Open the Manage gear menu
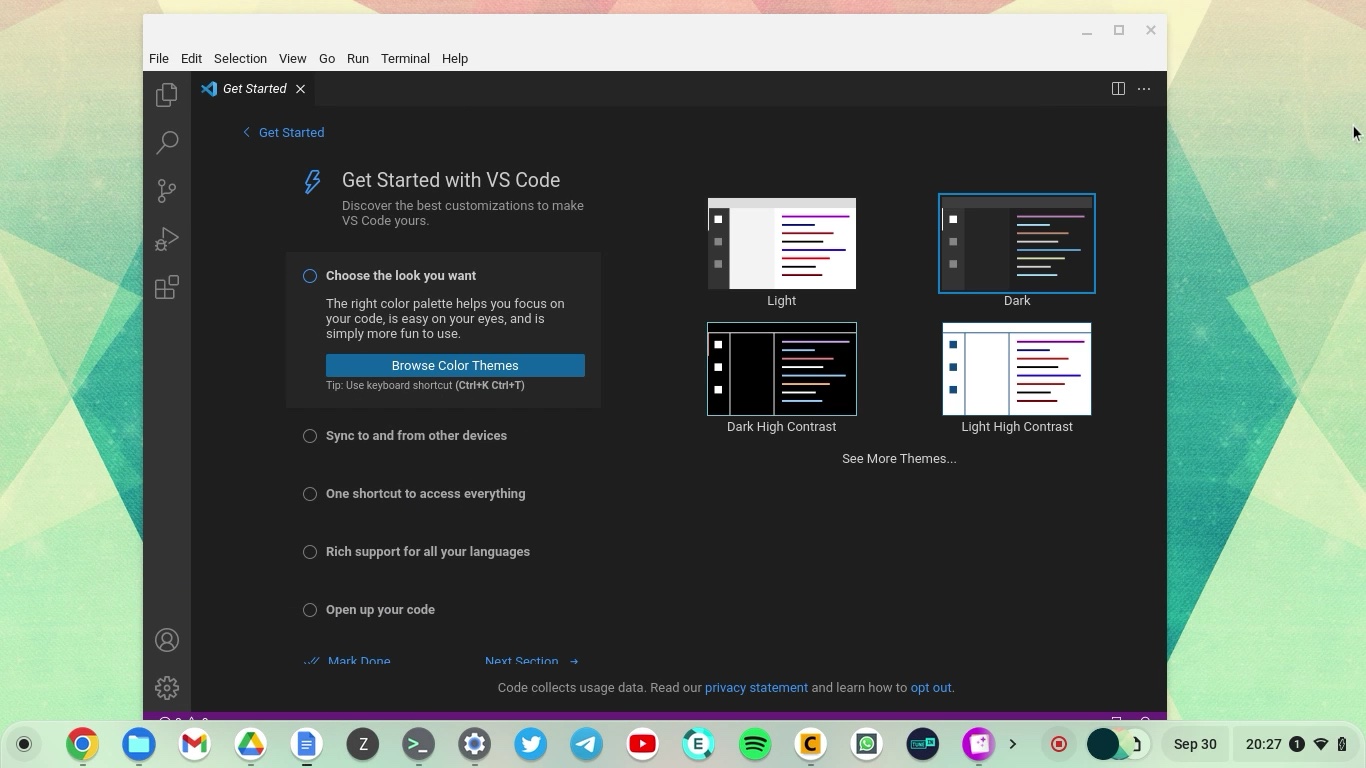 tap(167, 688)
